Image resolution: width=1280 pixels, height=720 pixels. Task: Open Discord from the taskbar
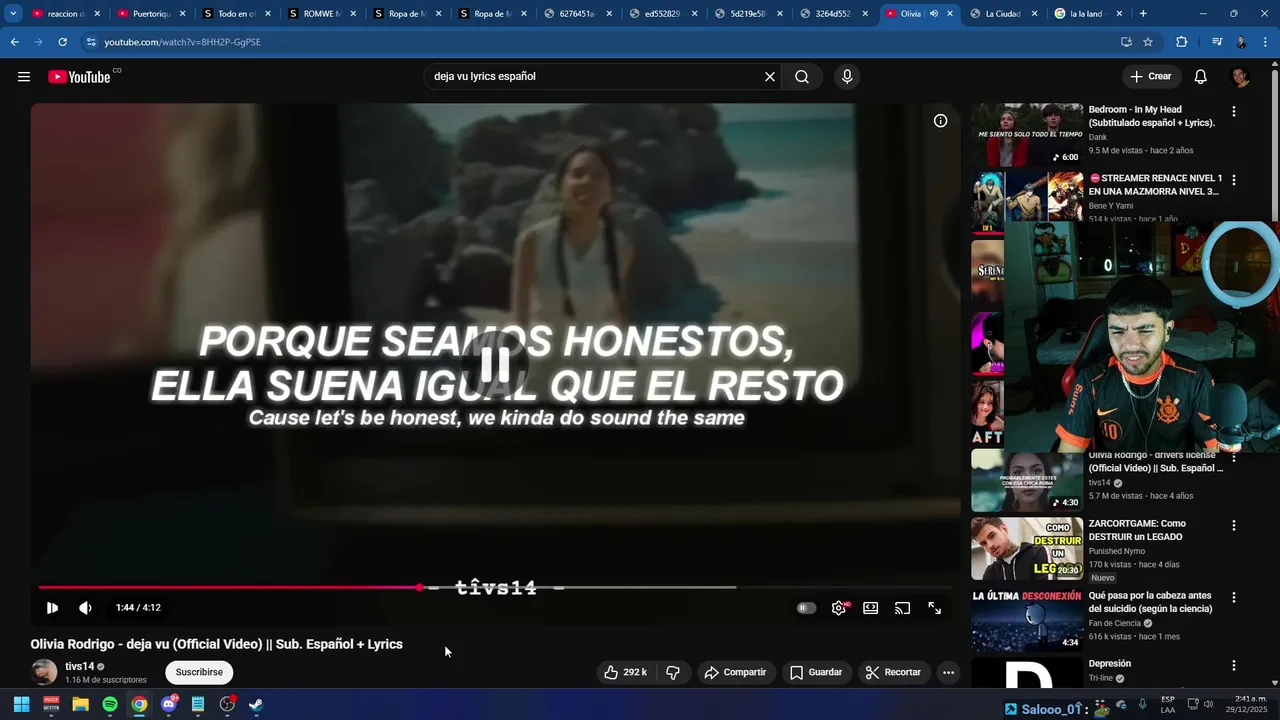(169, 705)
